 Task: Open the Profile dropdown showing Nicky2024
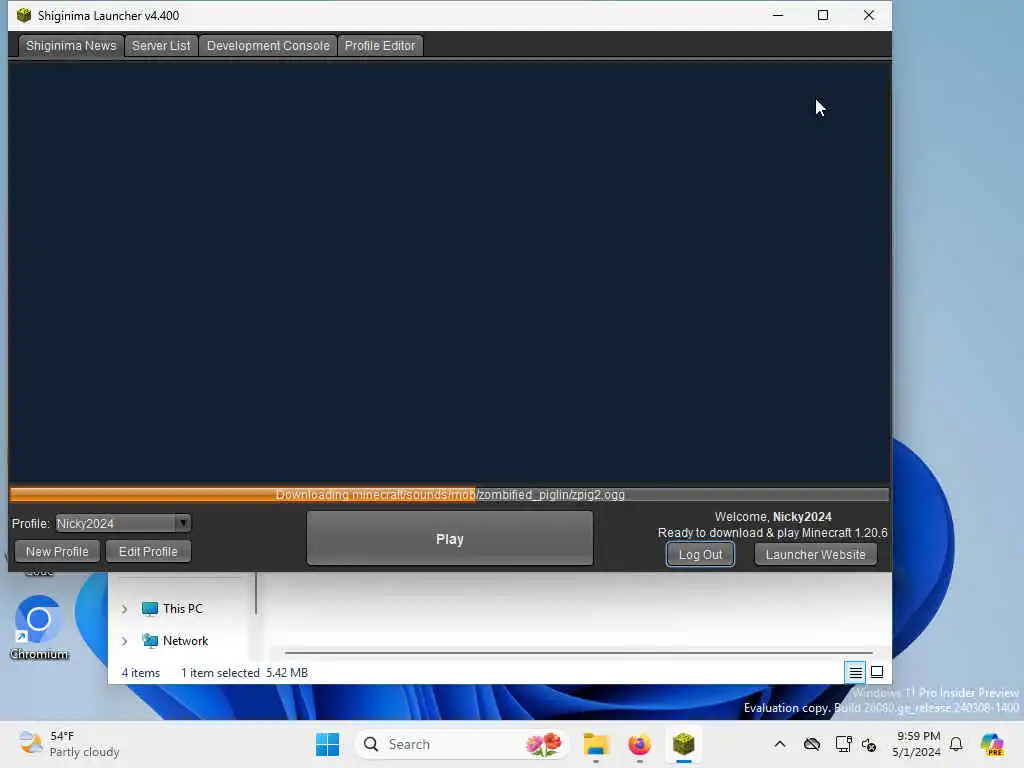tap(123, 523)
